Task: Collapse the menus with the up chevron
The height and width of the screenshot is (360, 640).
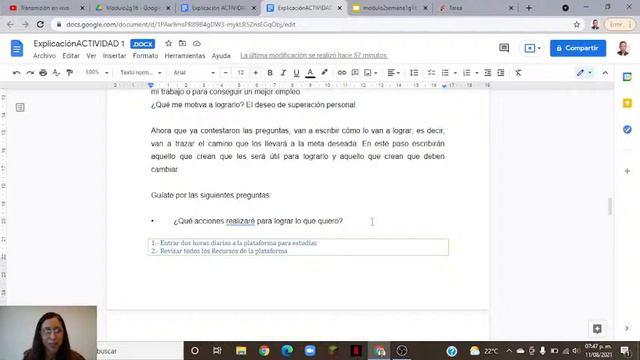Action: coord(605,73)
